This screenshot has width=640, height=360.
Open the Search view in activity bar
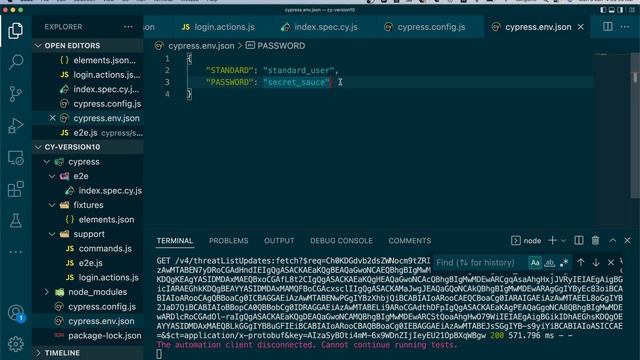tap(16, 62)
